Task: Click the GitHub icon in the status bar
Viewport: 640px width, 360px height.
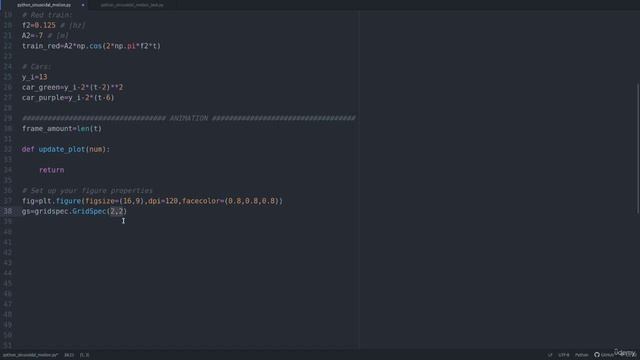Action: click(x=597, y=355)
